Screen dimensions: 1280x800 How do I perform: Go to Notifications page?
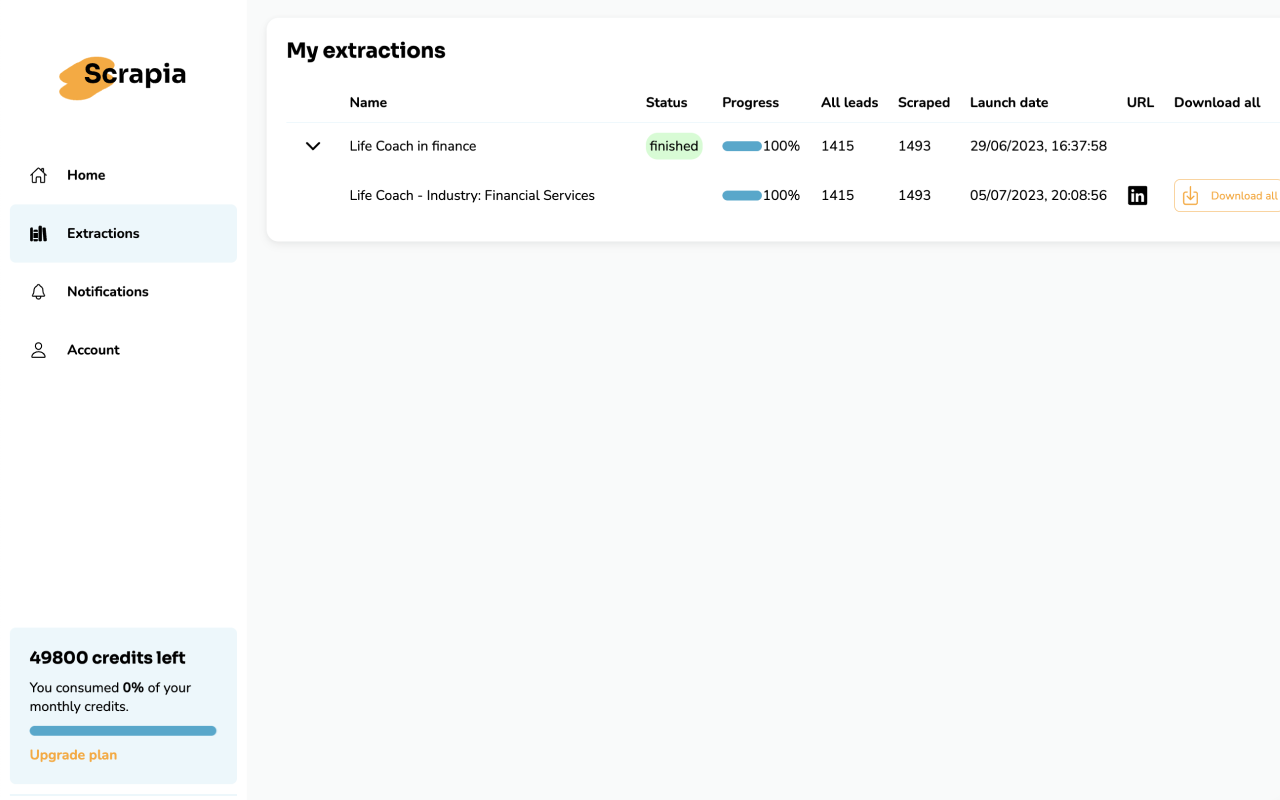107,292
